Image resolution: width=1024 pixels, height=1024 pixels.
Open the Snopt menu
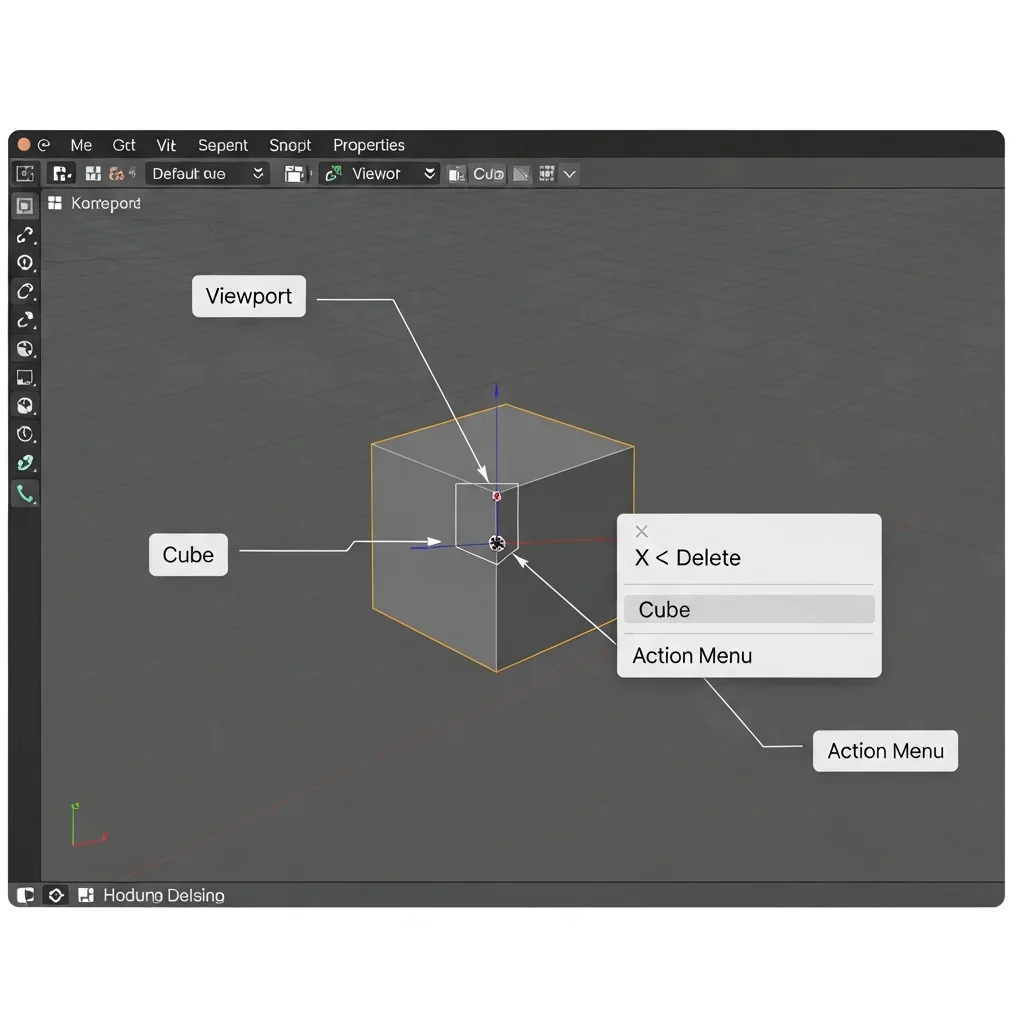coord(290,145)
